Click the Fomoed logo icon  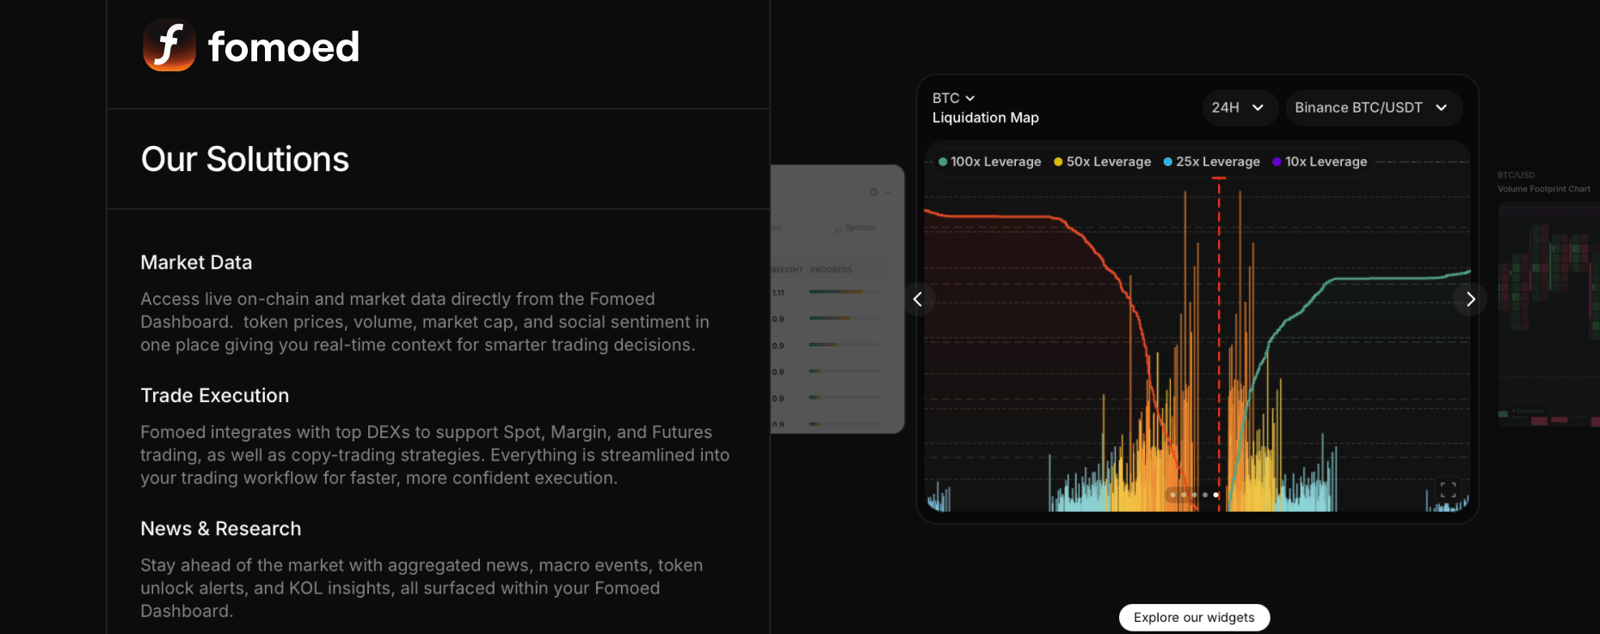(169, 46)
